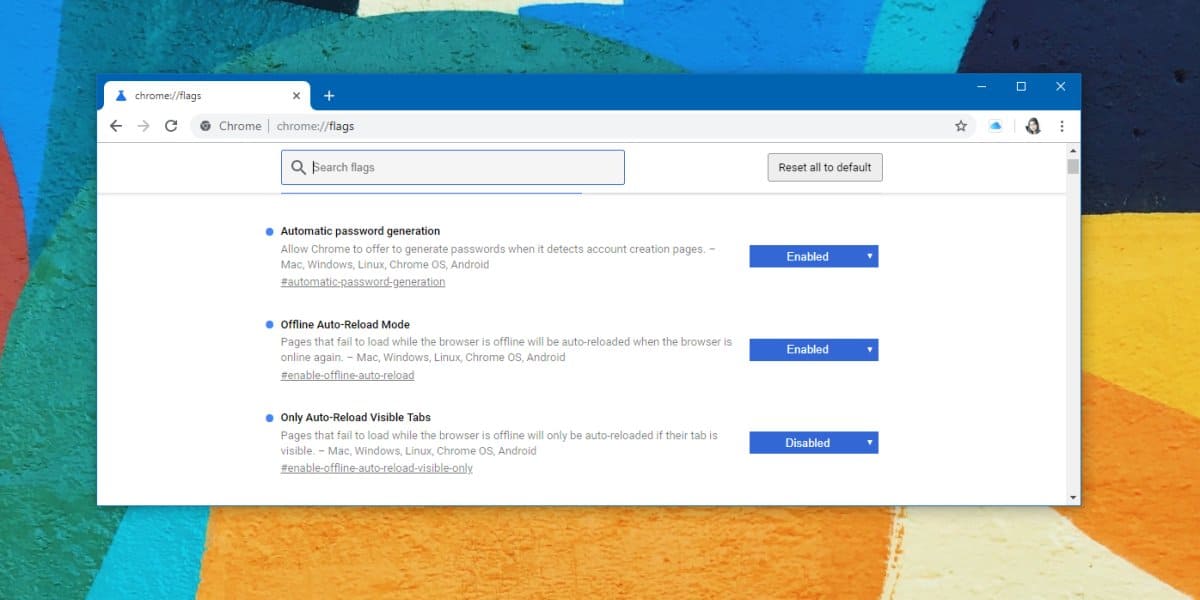Open Chrome's three-dot customize menu

(1062, 126)
